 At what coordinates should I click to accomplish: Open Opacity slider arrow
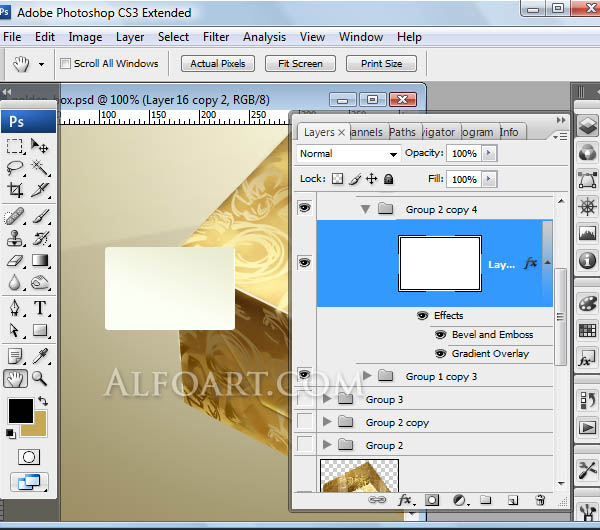(489, 153)
